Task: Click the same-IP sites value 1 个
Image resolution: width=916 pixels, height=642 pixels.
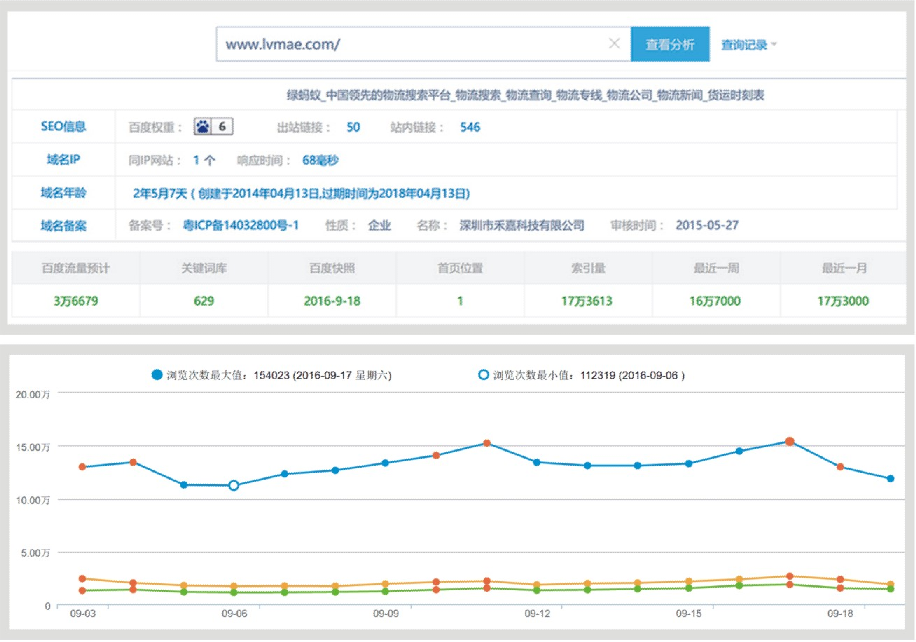Action: 204,160
